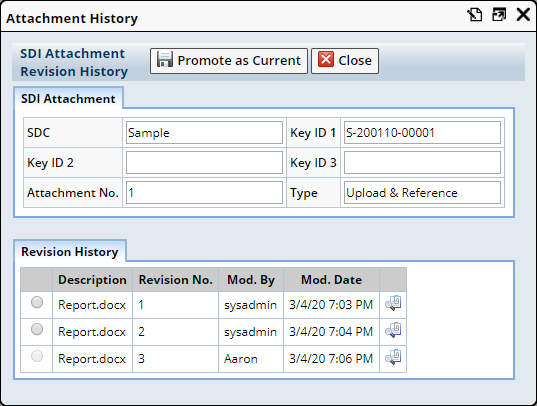The image size is (537, 406).
Task: Close dialog with X icon in title bar
Action: point(523,15)
